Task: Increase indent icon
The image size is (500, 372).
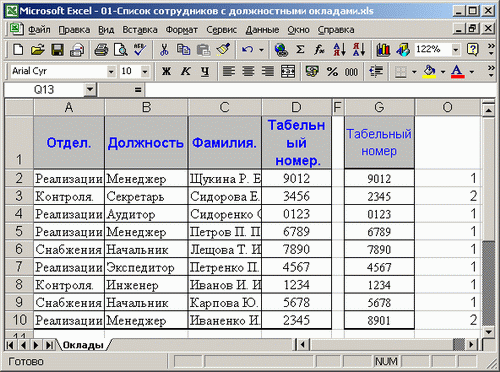Action: pyautogui.click(x=376, y=71)
